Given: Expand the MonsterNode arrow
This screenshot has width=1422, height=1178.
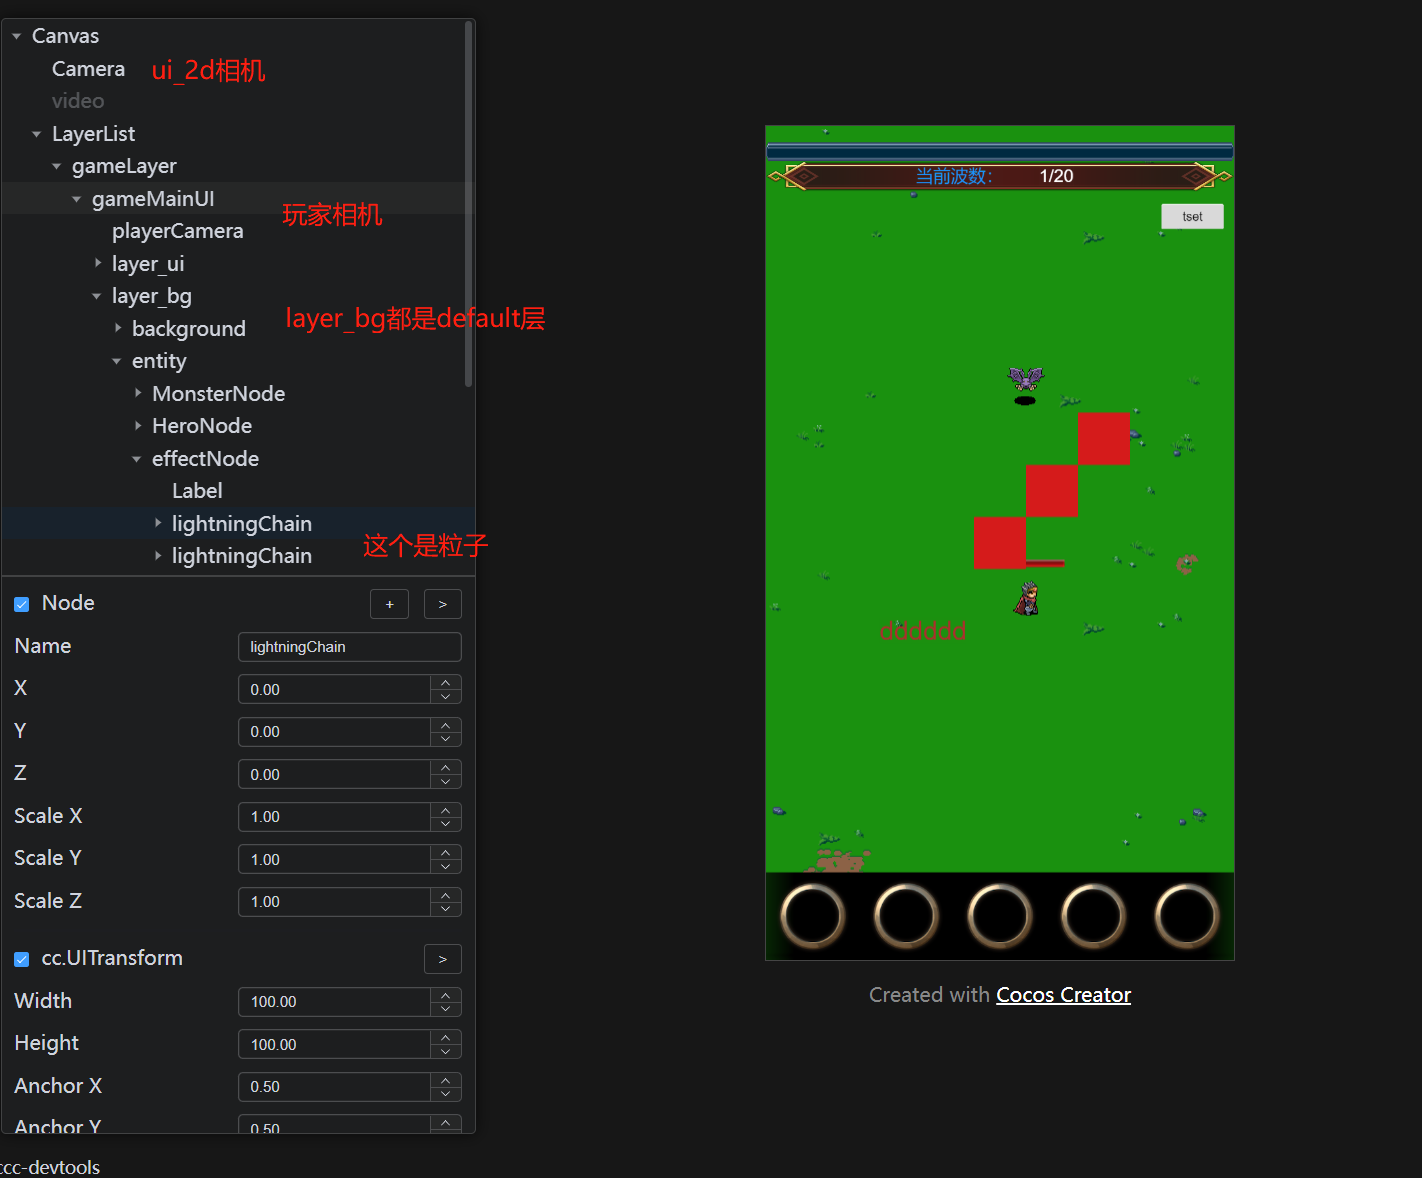Looking at the screenshot, I should [x=137, y=393].
